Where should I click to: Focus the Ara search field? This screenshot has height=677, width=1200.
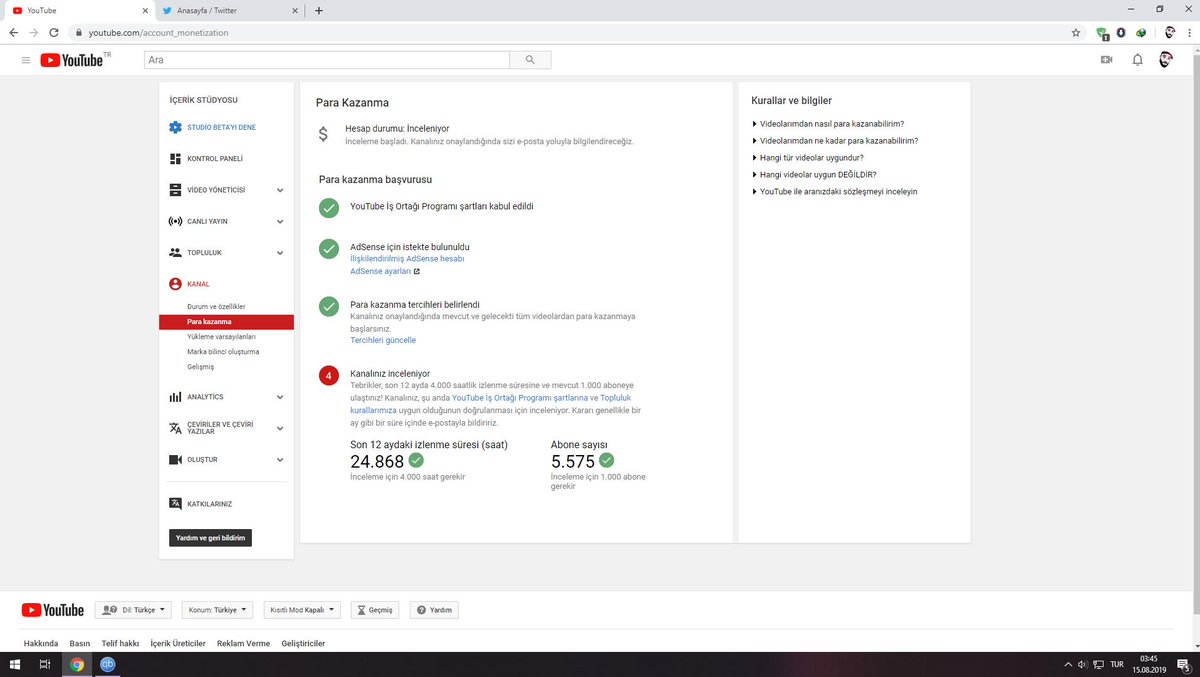click(x=327, y=60)
